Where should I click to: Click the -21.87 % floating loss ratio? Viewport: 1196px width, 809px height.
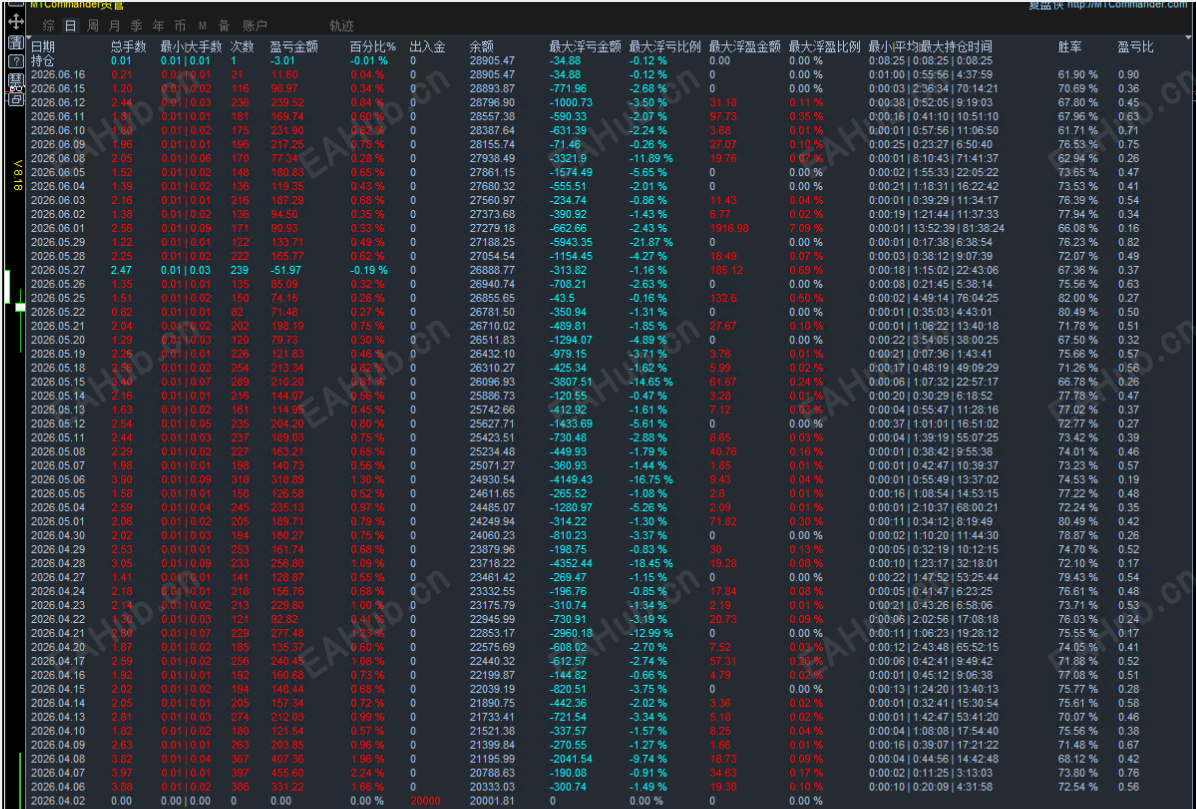click(651, 242)
